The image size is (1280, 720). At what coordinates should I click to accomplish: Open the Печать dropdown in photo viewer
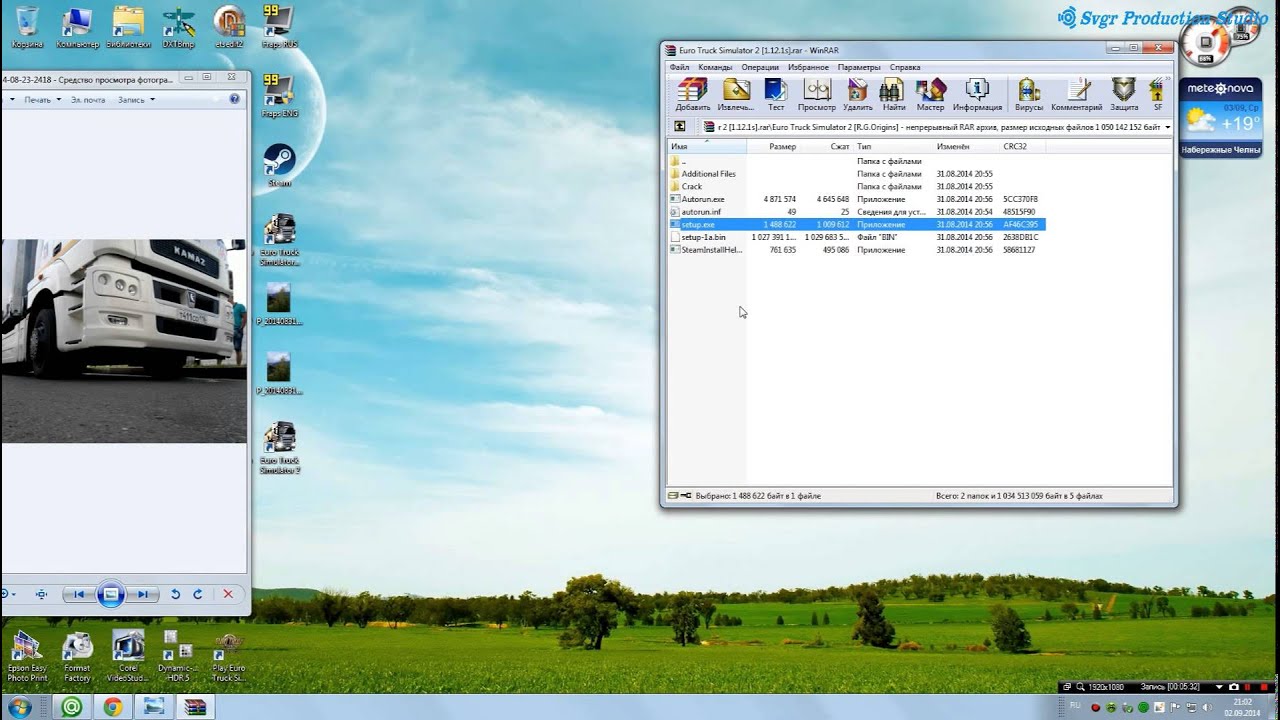41,100
